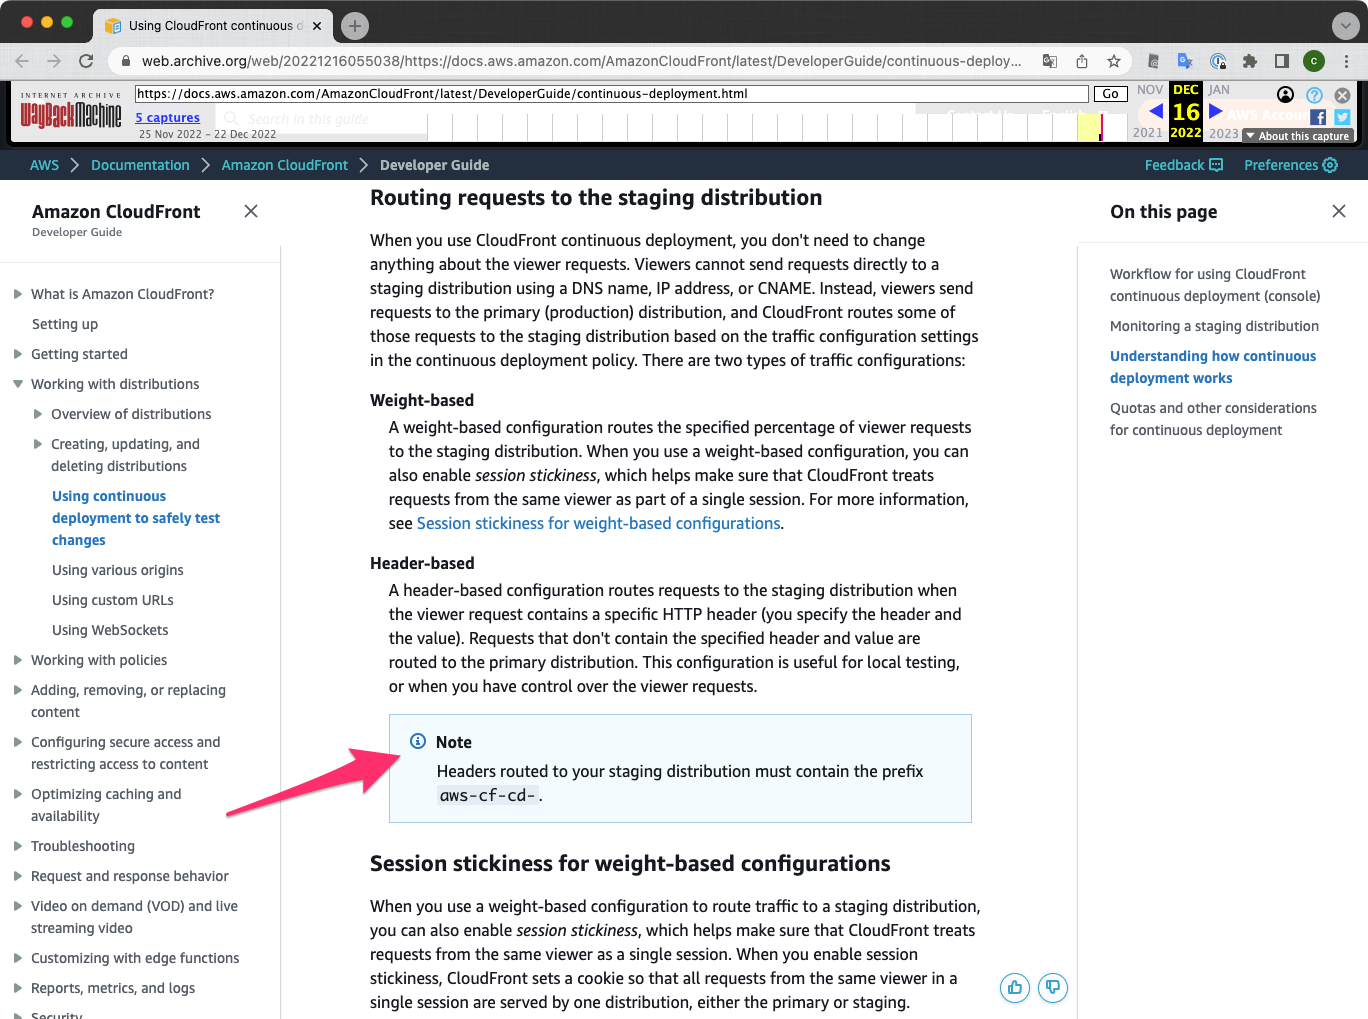Click the Wayback Machine logo
The image size is (1368, 1019).
[71, 111]
